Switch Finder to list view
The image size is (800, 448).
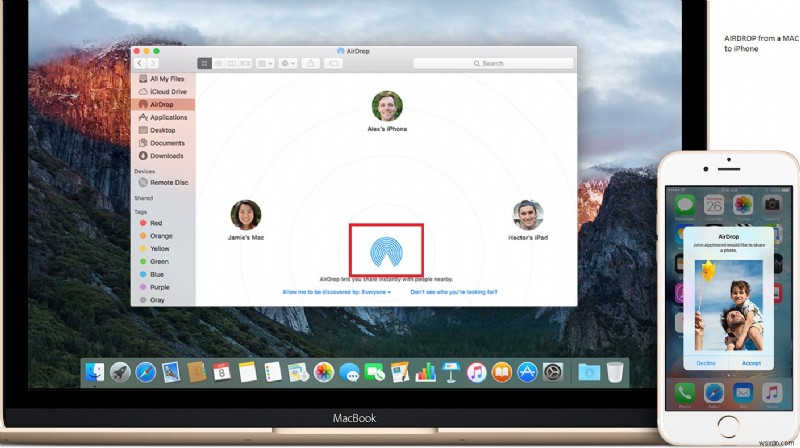(x=218, y=63)
